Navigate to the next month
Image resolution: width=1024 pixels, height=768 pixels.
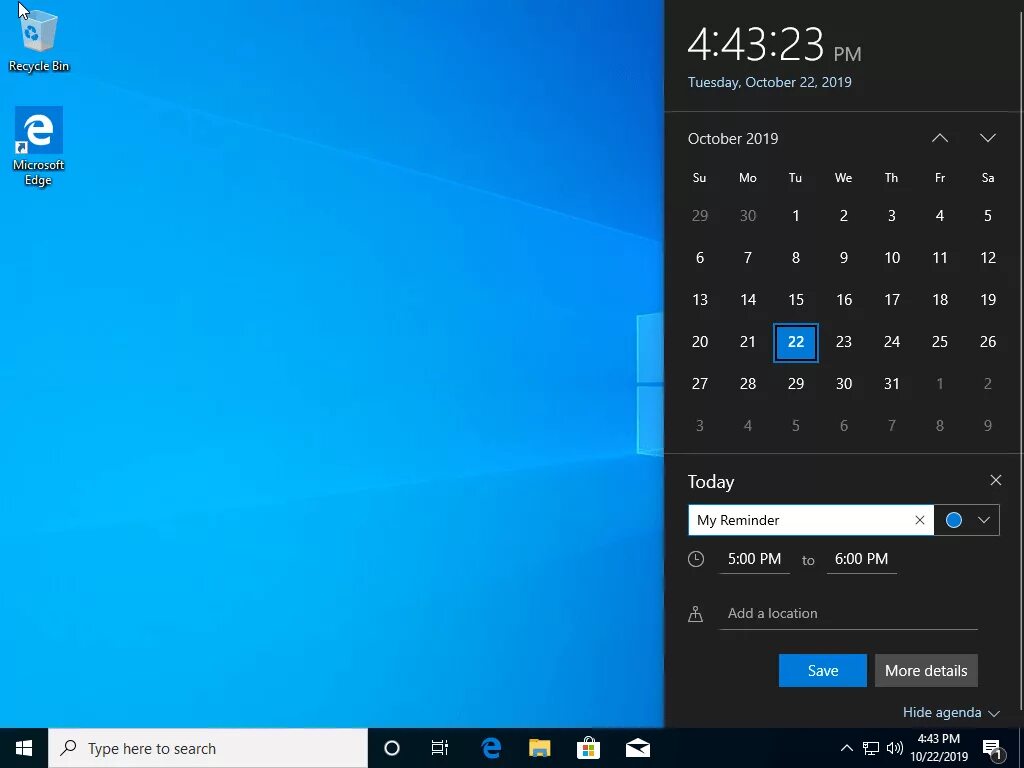tap(988, 138)
